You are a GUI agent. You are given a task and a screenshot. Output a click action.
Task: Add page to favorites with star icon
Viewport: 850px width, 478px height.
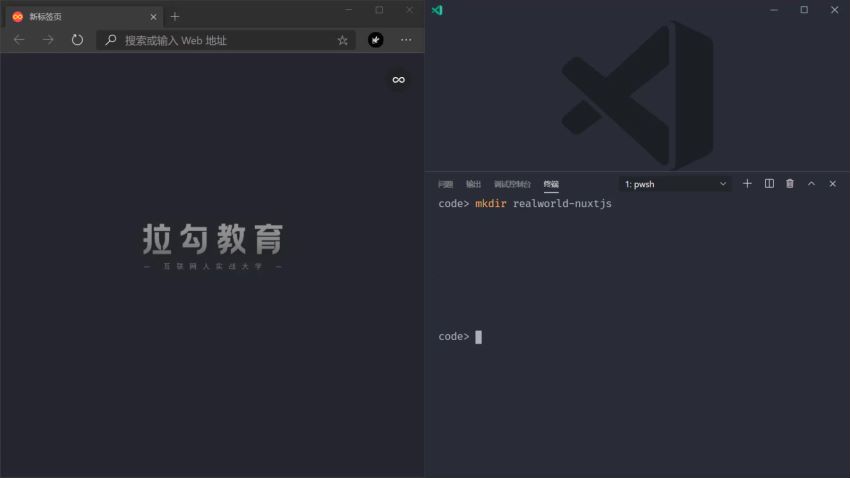click(343, 40)
